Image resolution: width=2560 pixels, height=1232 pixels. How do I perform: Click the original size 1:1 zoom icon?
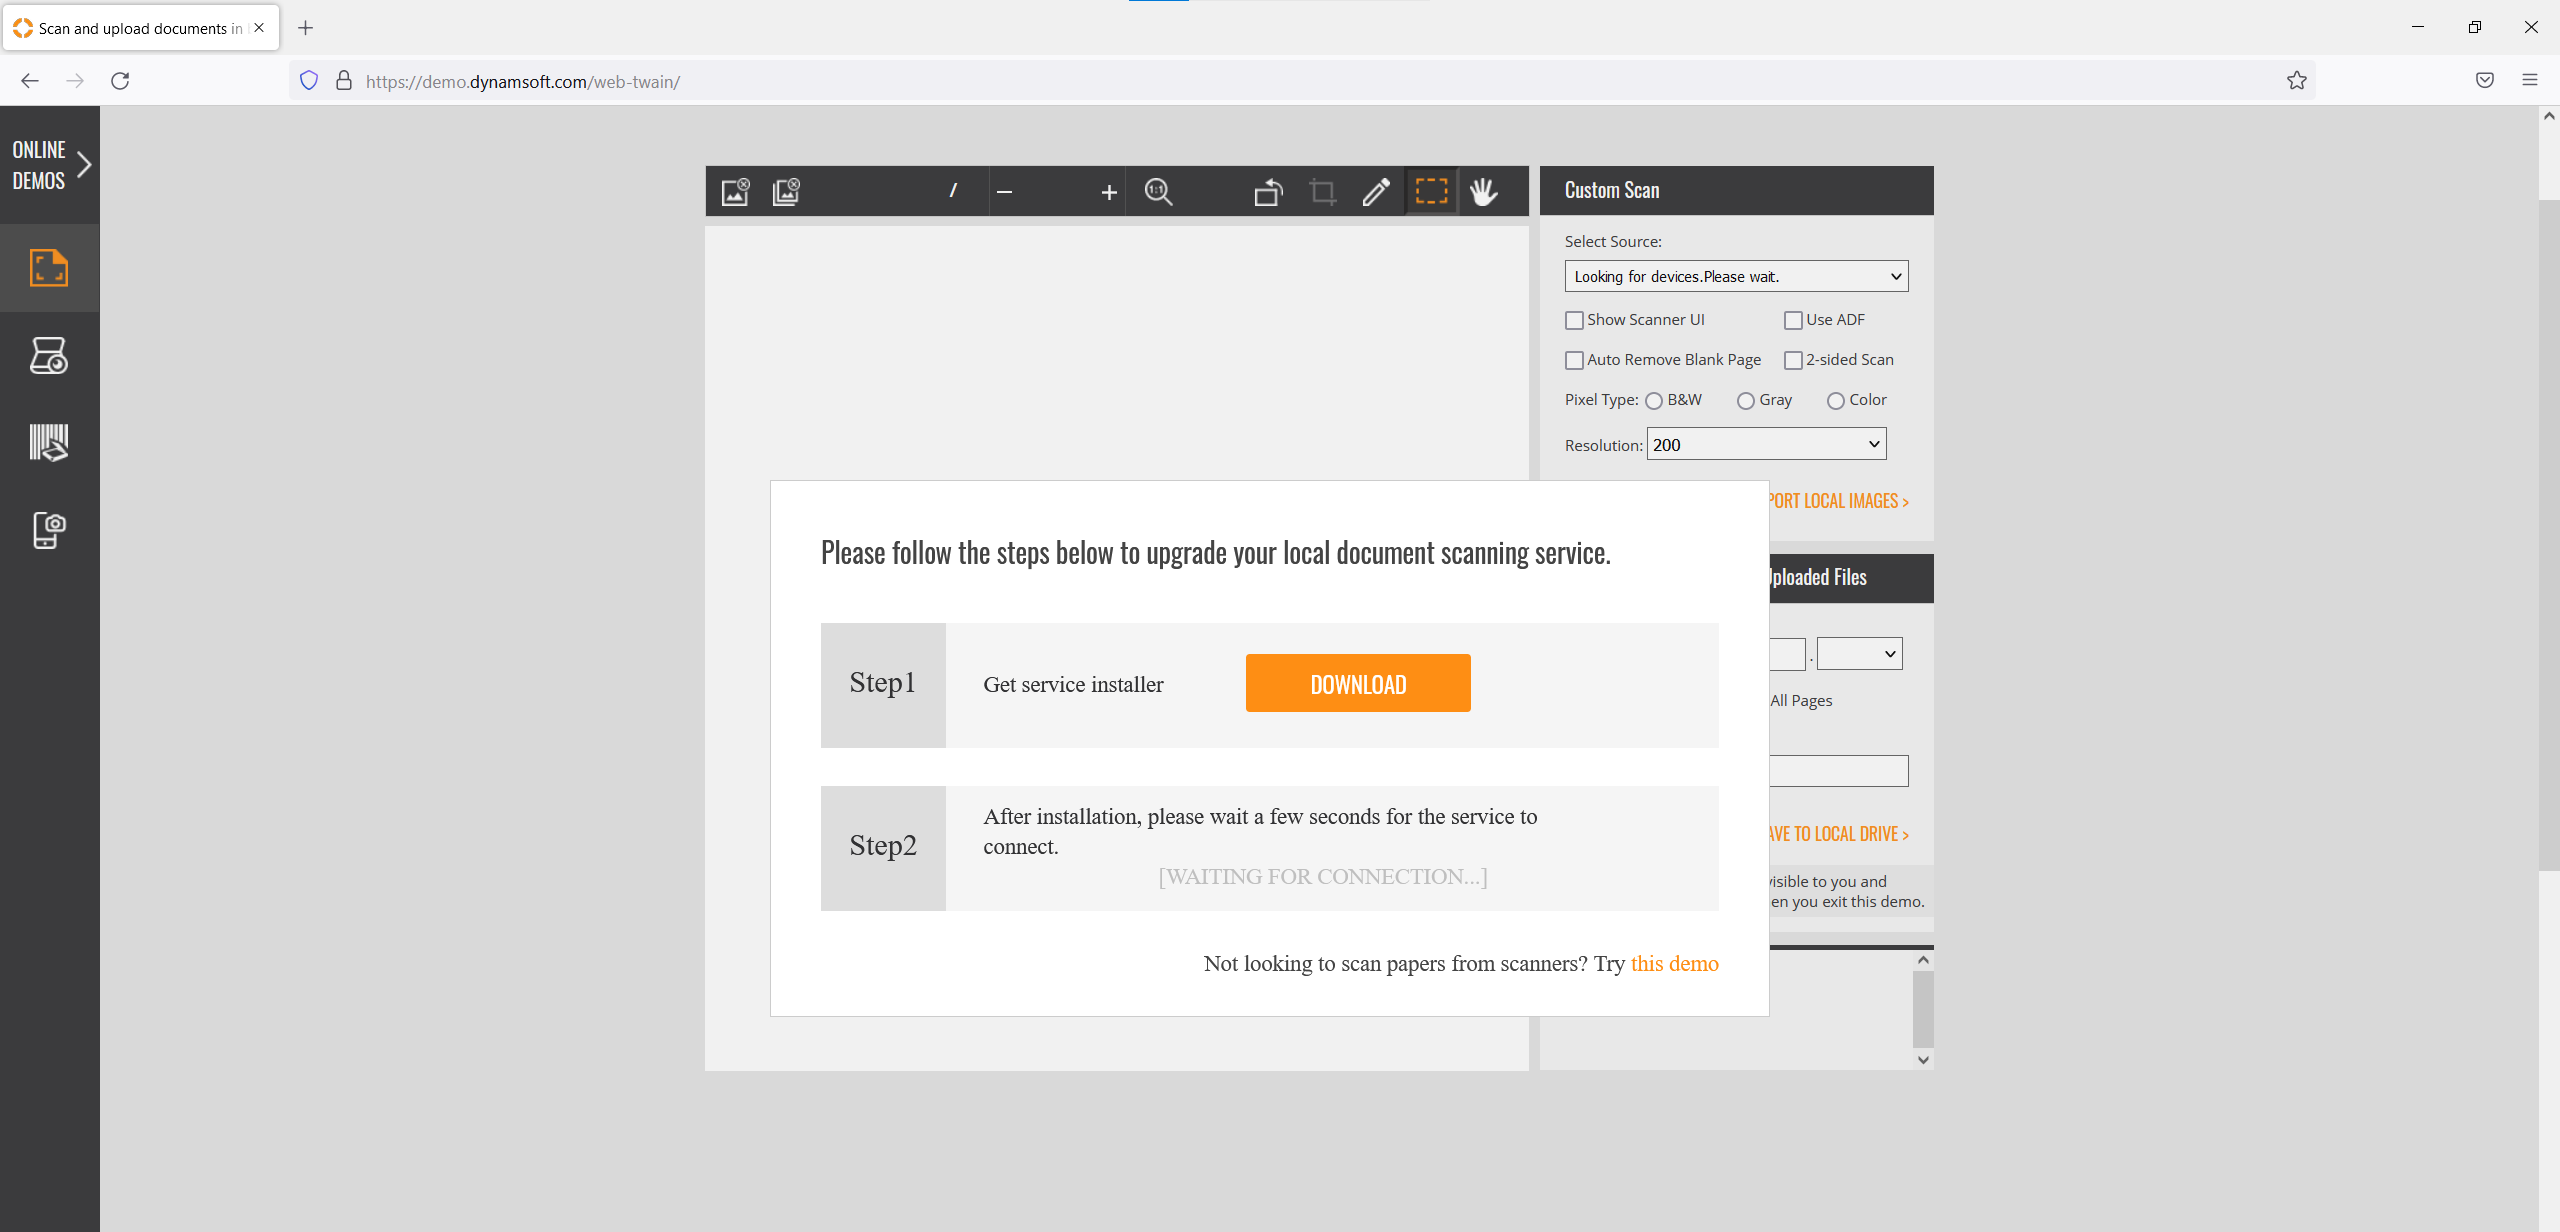coord(1158,191)
